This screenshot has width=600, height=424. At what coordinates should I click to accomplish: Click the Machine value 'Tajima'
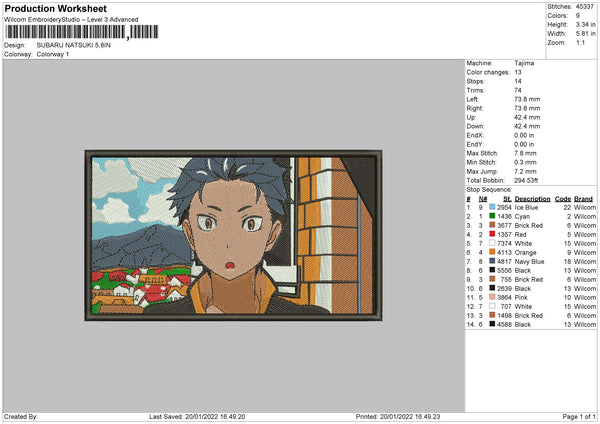[x=524, y=63]
